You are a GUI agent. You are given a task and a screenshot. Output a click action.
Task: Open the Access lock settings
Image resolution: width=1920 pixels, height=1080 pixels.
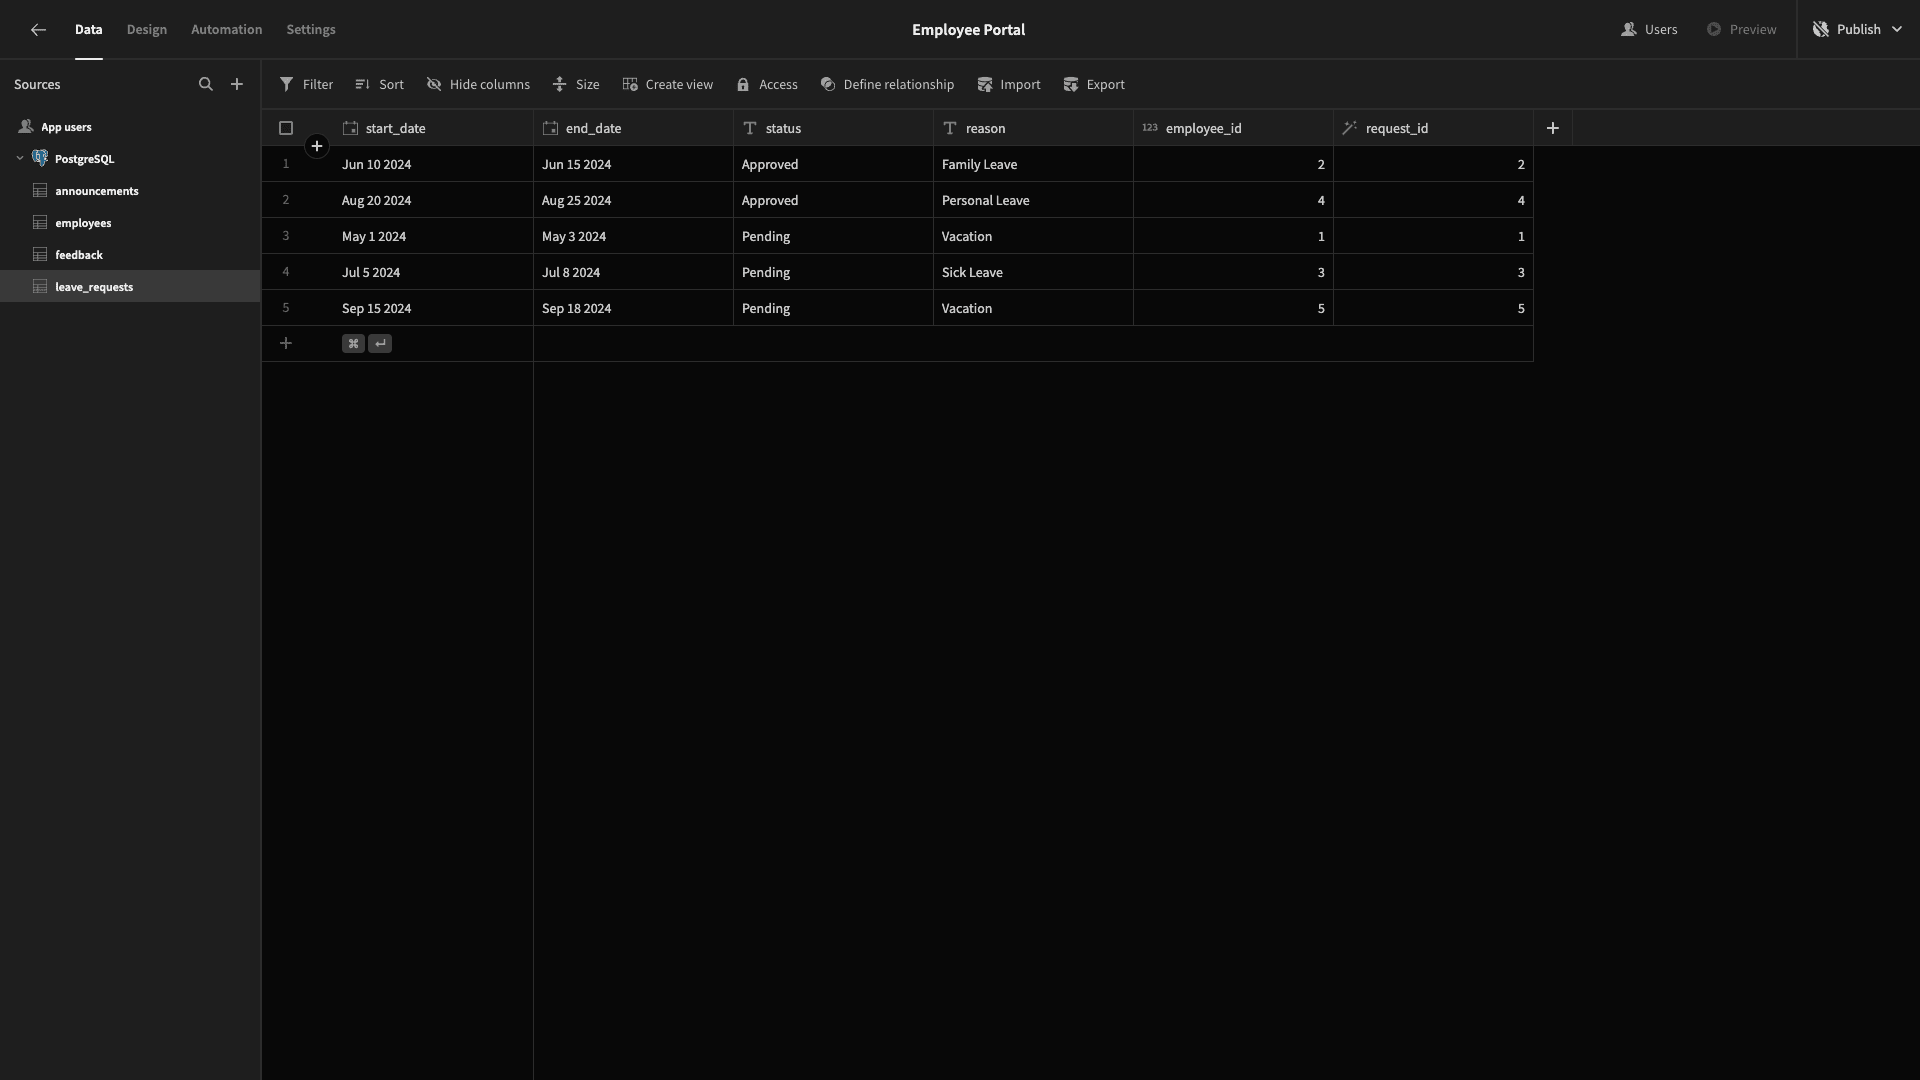743,85
